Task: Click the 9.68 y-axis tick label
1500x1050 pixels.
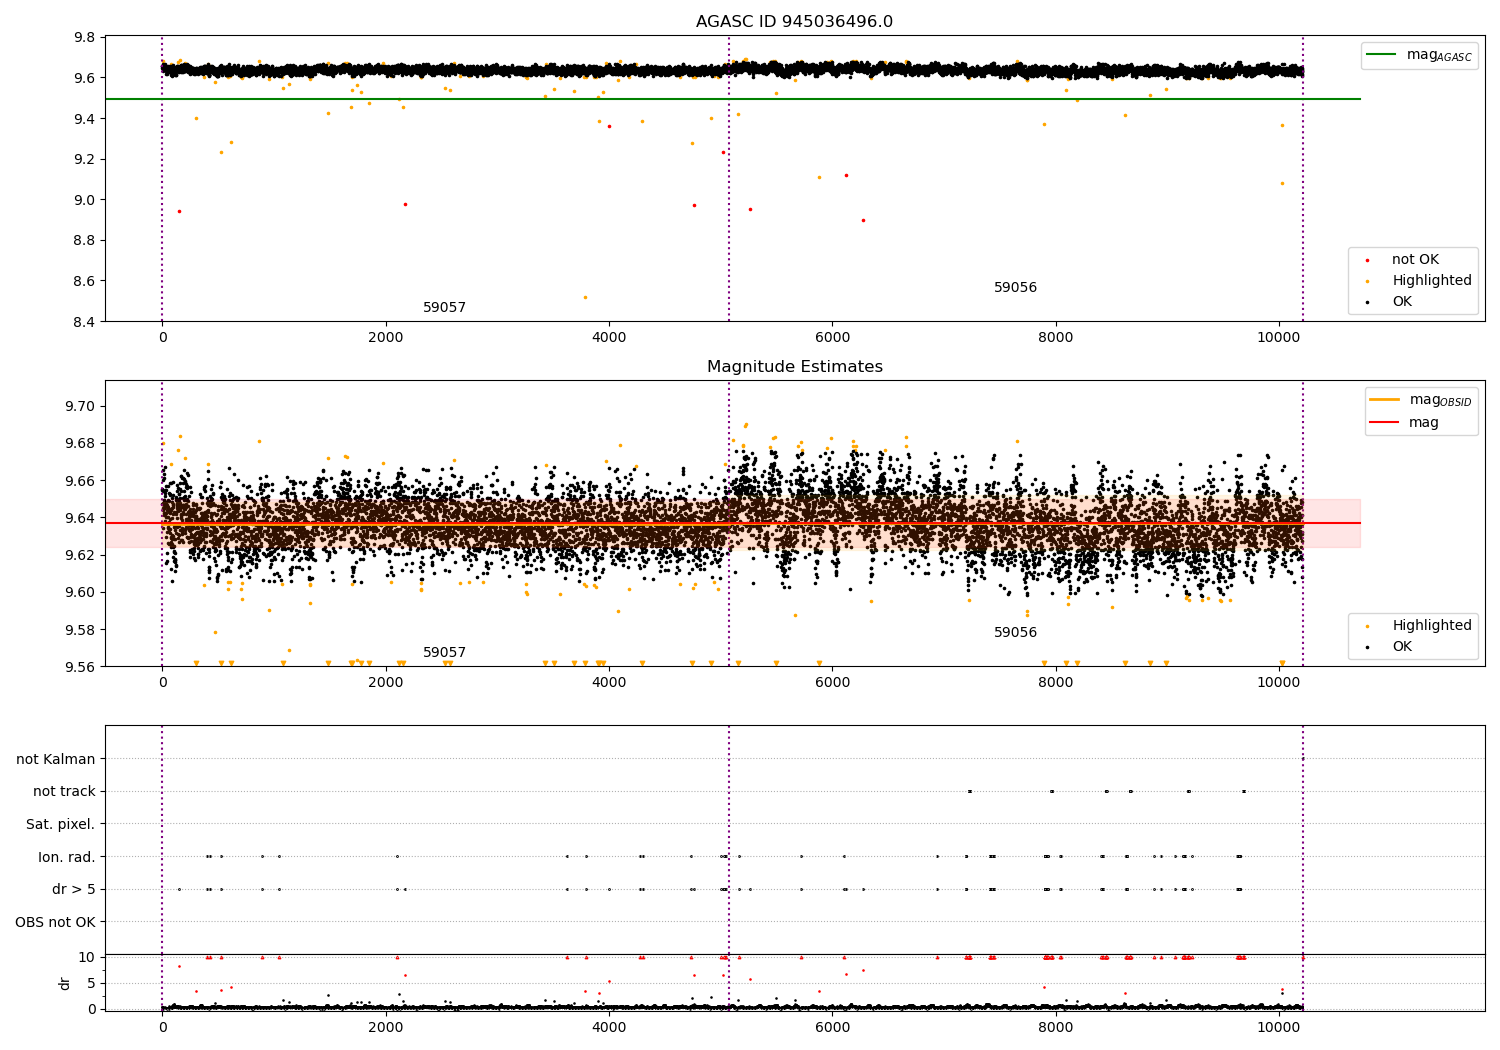Action: point(81,444)
